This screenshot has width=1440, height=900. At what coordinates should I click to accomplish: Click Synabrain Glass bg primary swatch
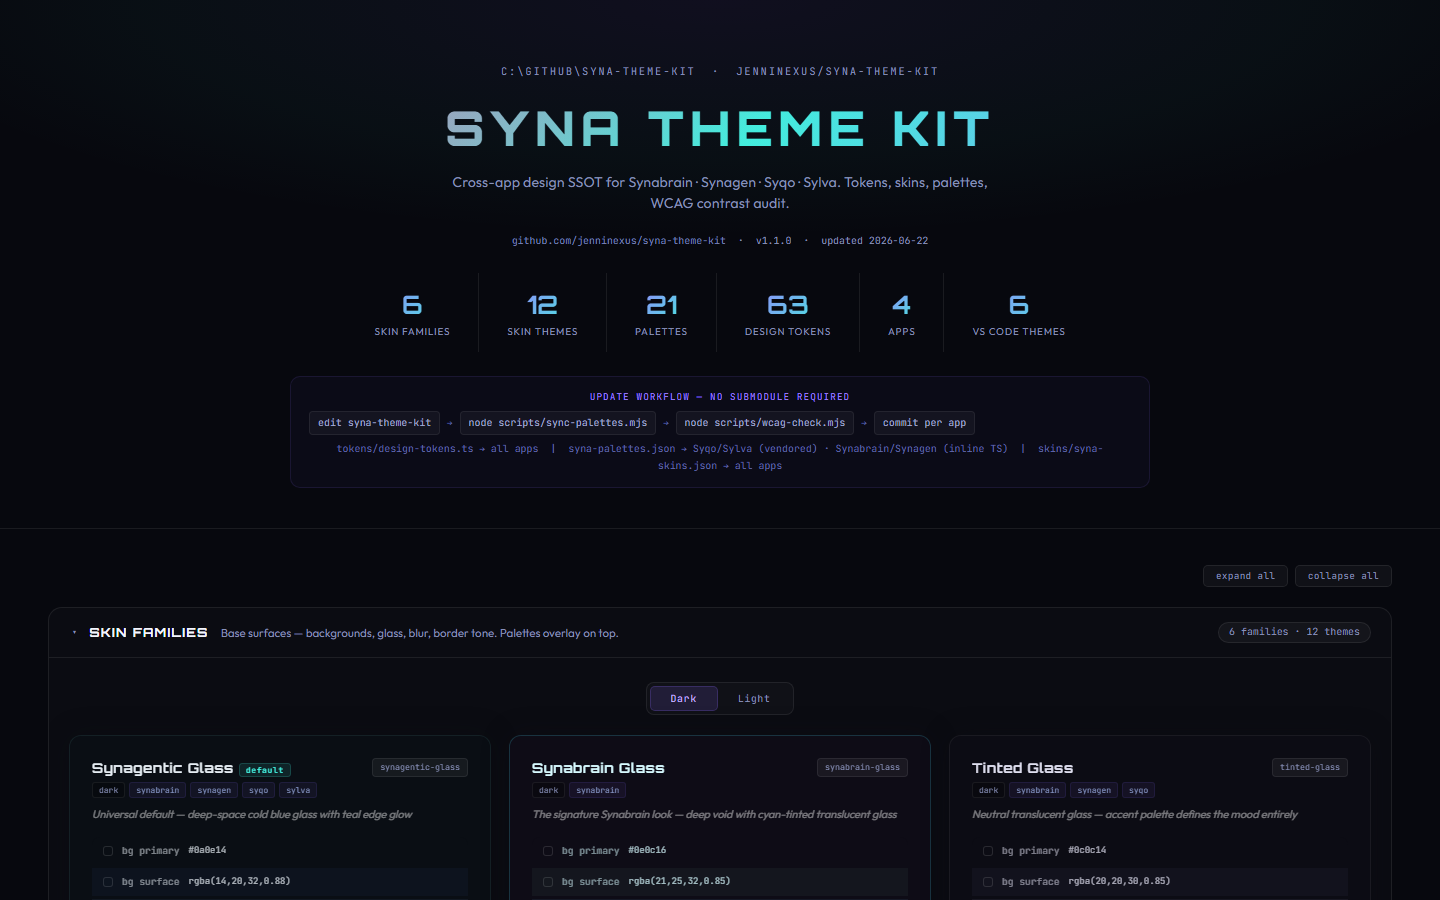point(548,851)
